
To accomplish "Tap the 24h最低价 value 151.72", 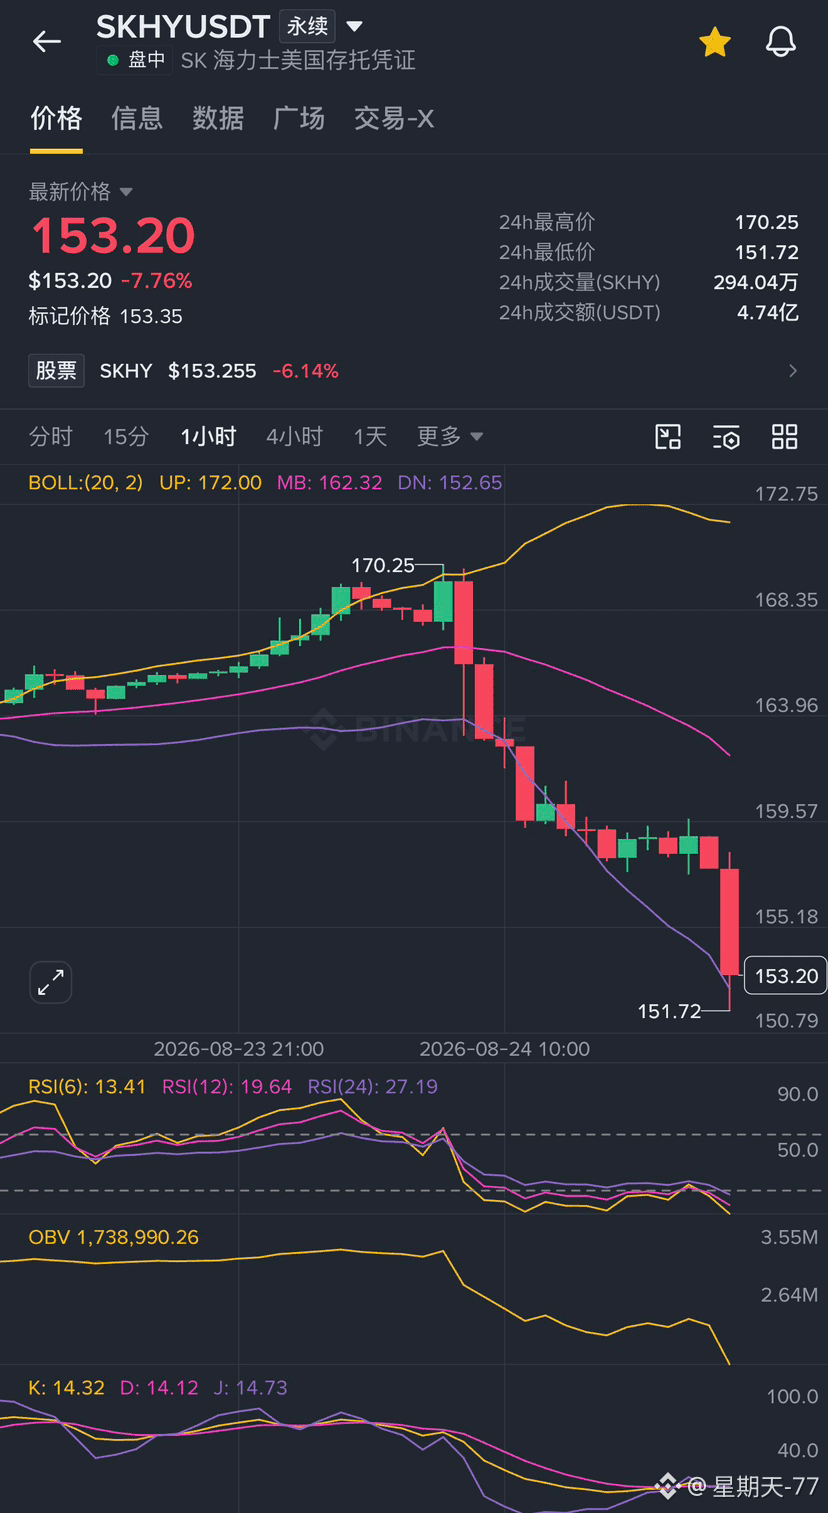I will pyautogui.click(x=767, y=253).
